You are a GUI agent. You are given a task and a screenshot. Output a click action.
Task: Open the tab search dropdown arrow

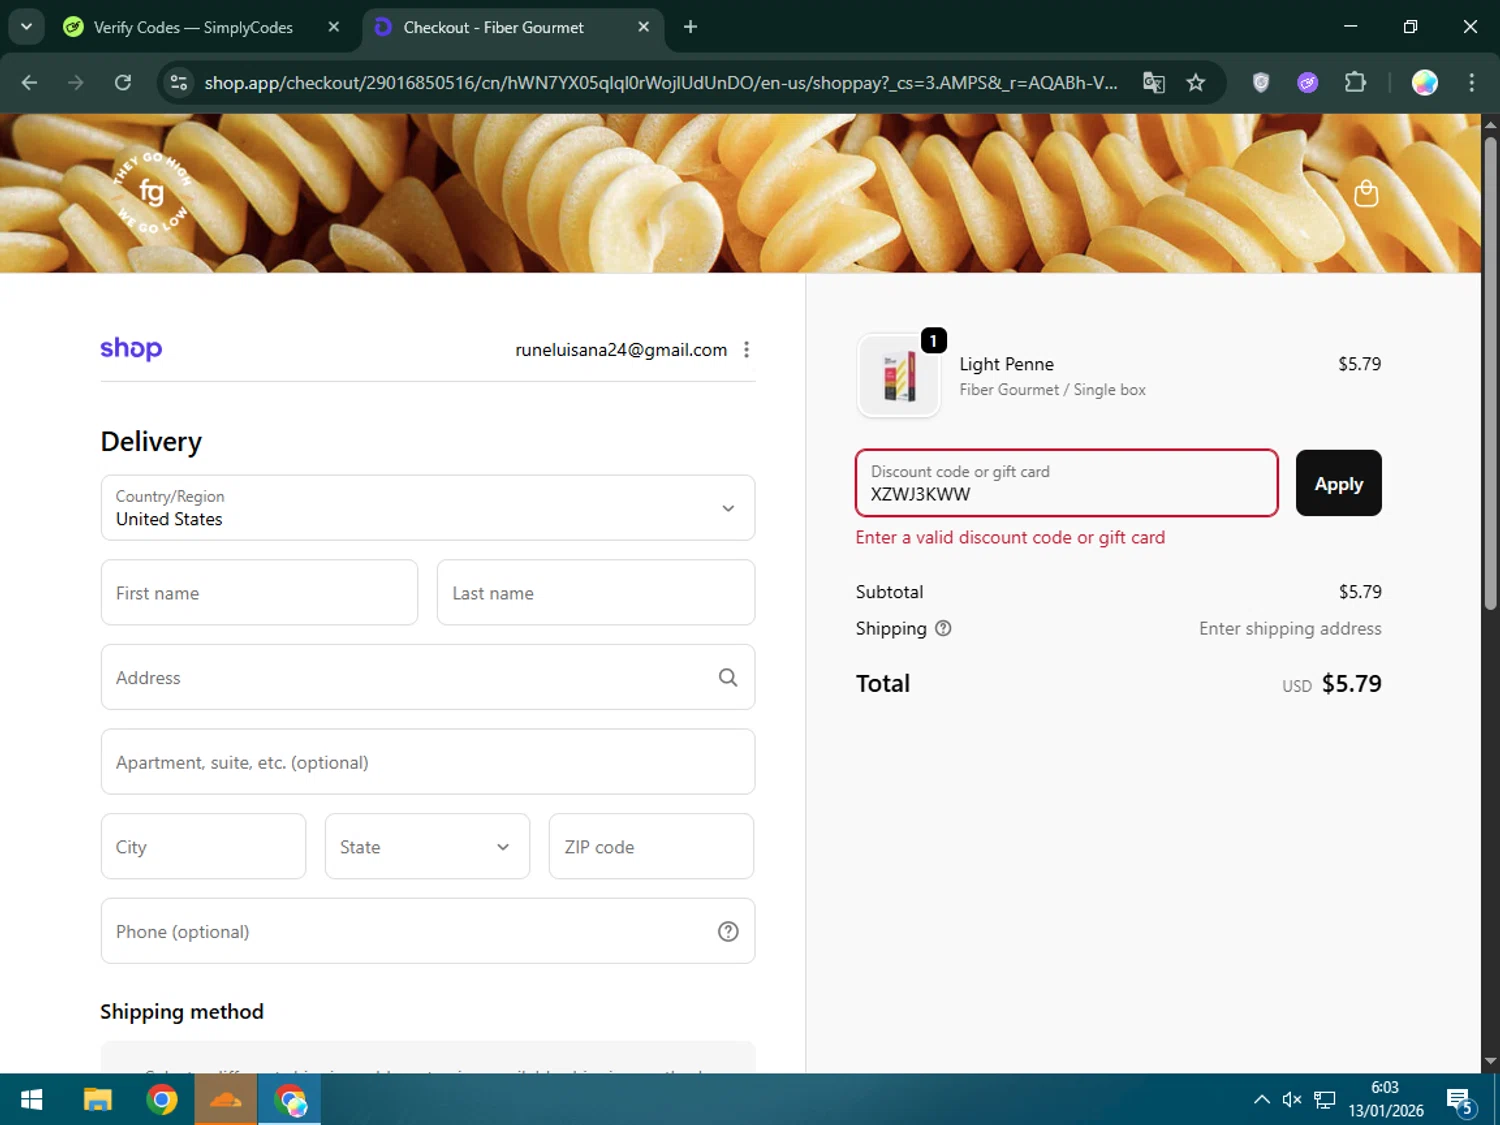pyautogui.click(x=27, y=27)
